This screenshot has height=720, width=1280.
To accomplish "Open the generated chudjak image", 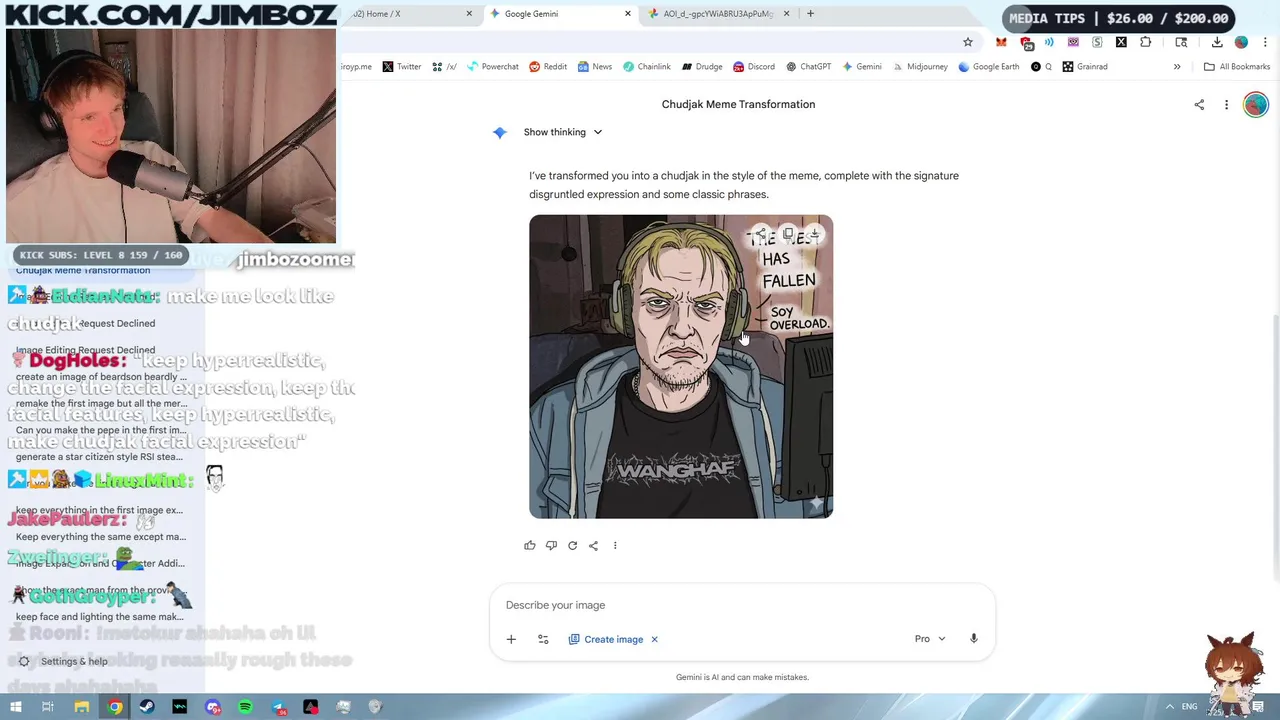I will coord(681,366).
